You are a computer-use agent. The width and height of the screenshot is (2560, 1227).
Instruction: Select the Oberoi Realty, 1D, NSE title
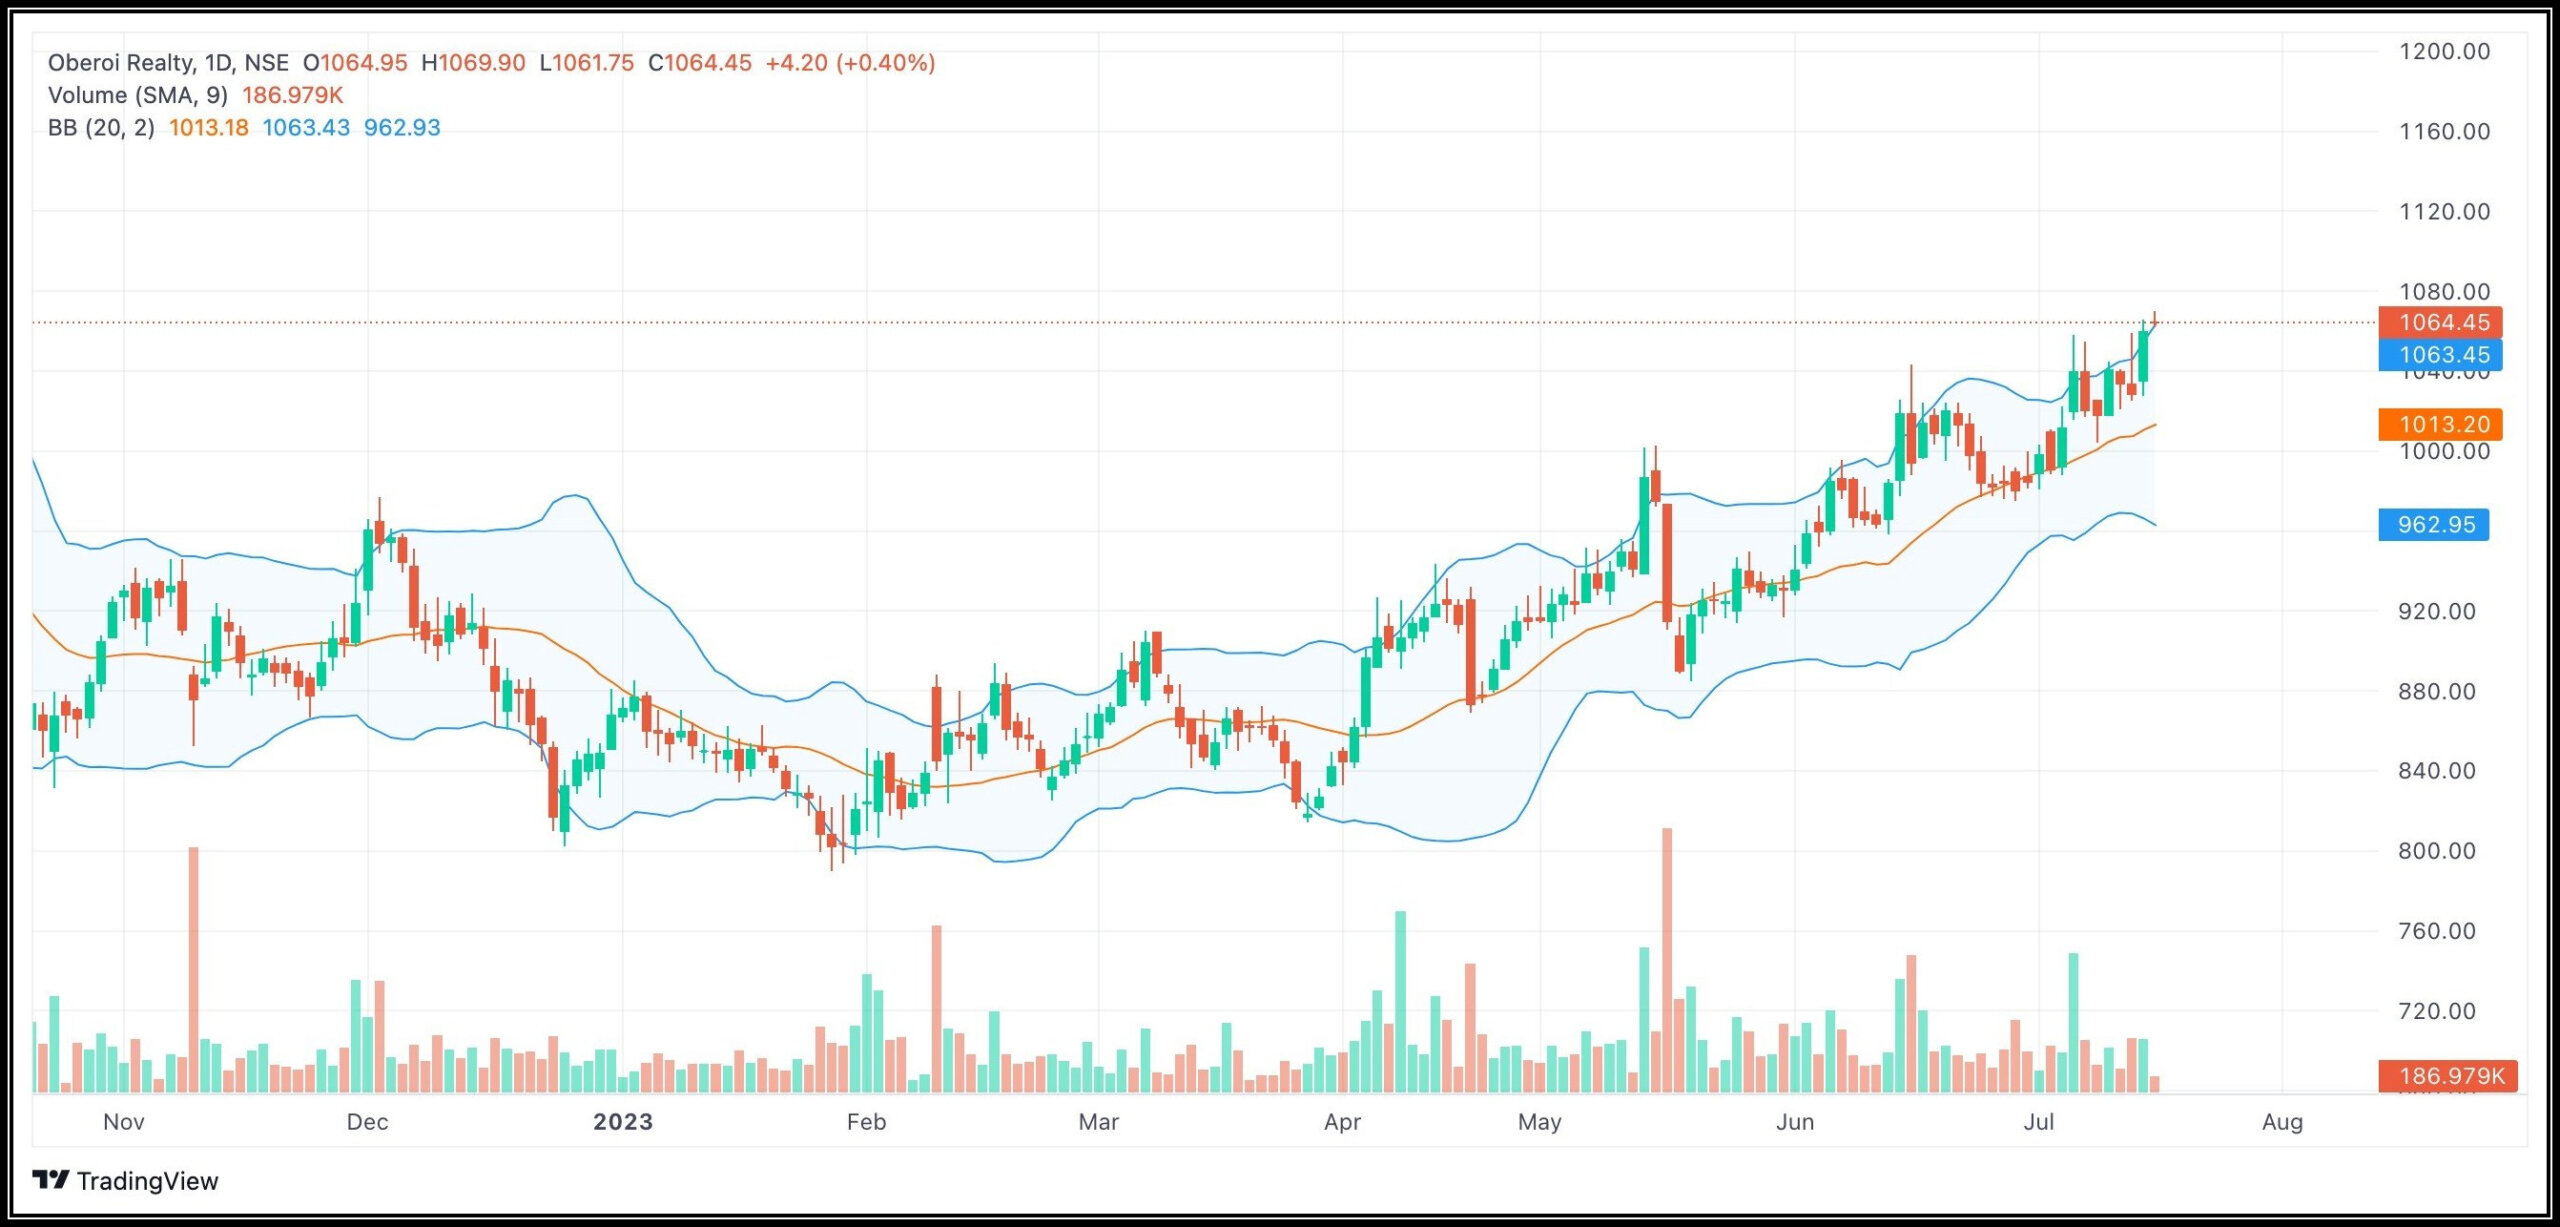click(168, 63)
